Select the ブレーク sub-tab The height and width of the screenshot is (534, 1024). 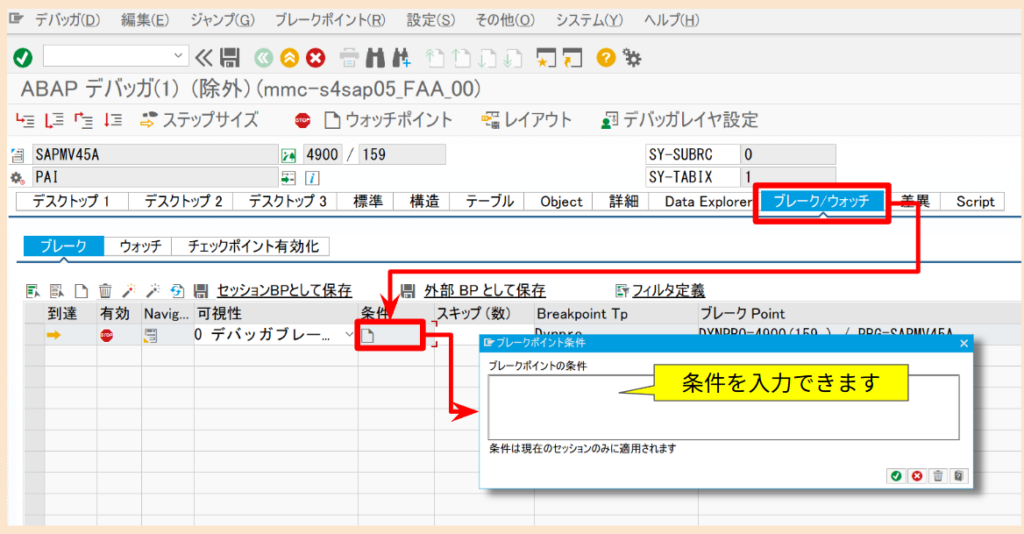point(63,246)
